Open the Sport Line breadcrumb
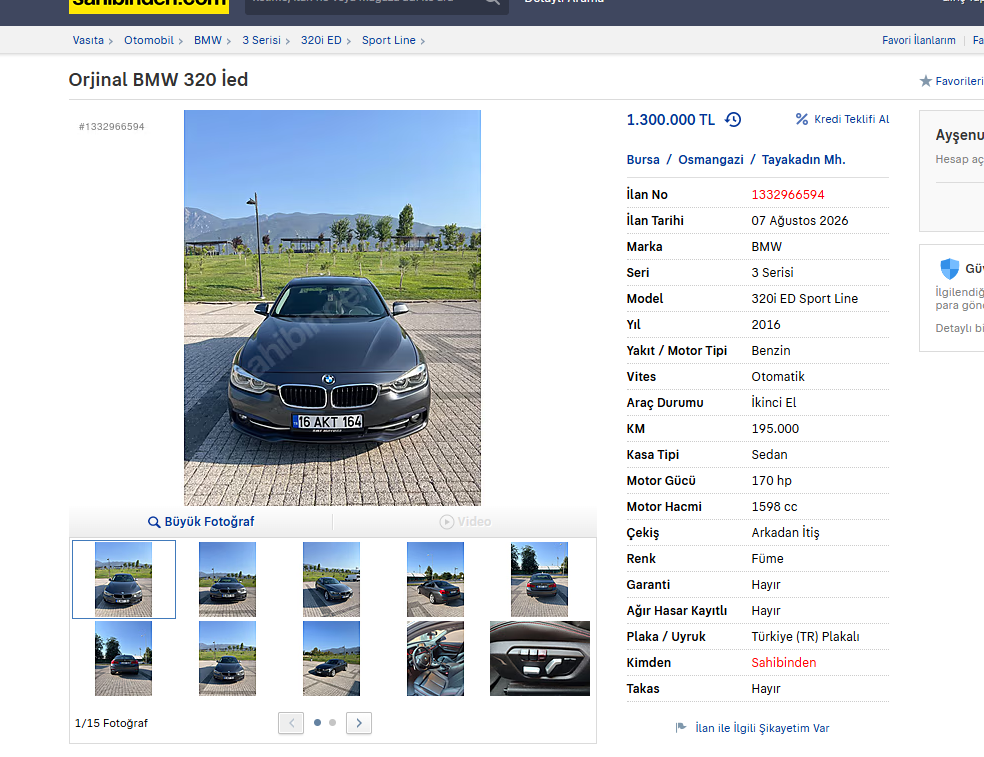Image resolution: width=984 pixels, height=757 pixels. click(388, 40)
